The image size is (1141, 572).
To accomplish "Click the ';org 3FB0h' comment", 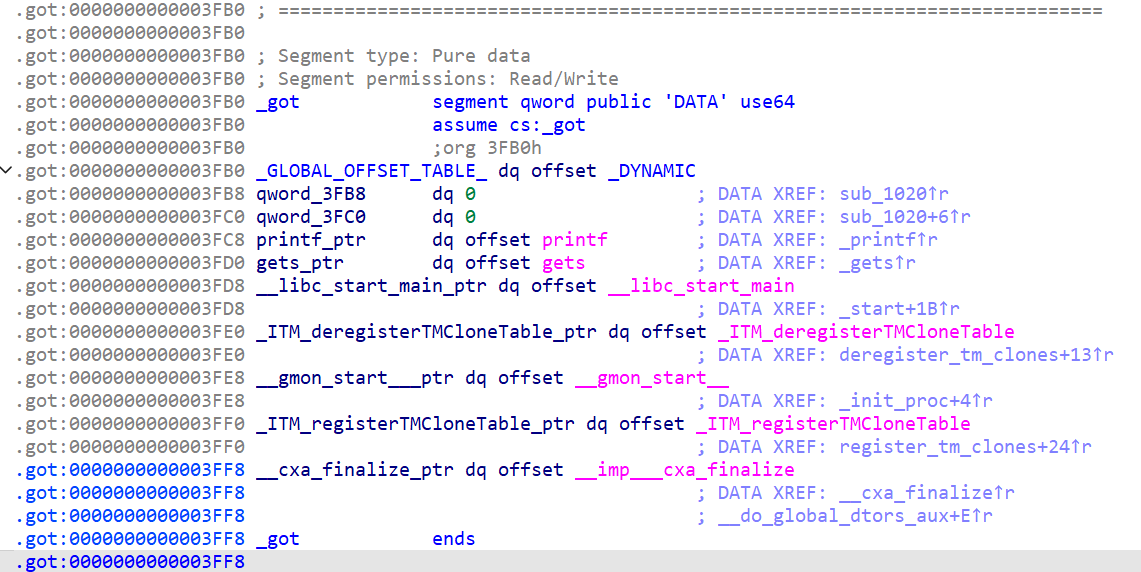I will click(x=487, y=148).
